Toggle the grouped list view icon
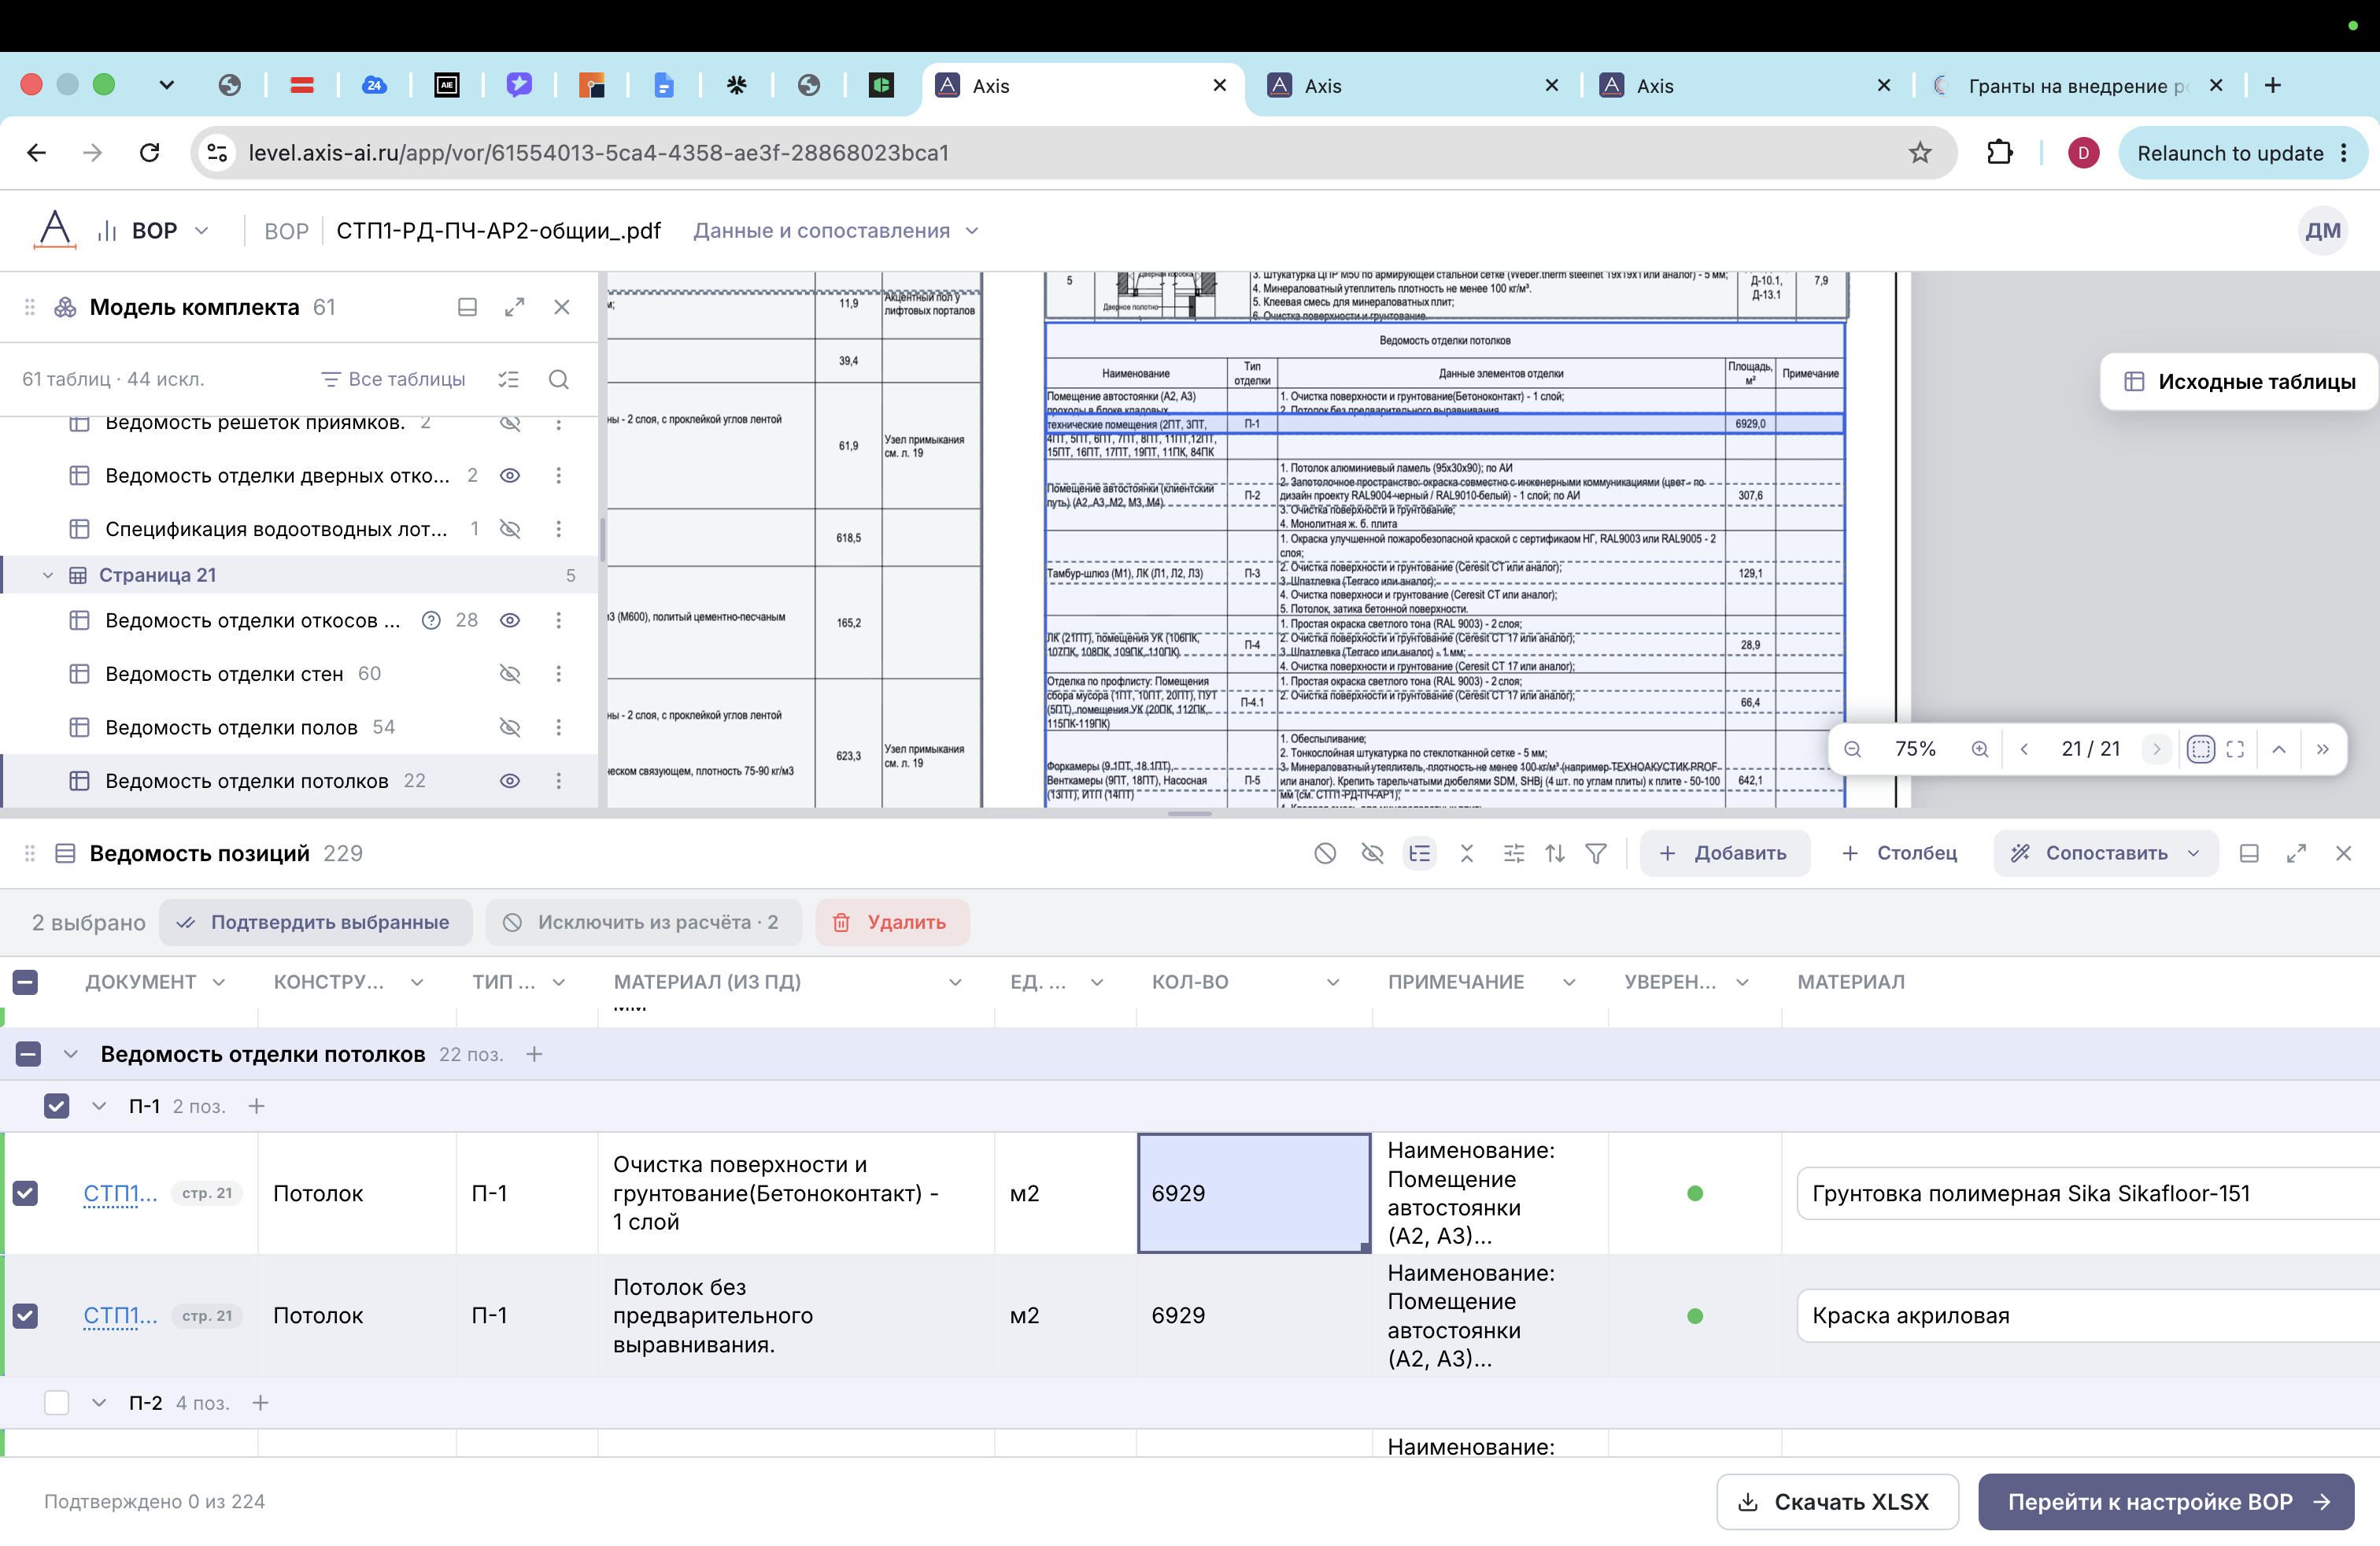The width and height of the screenshot is (2380, 1546). tap(1419, 853)
